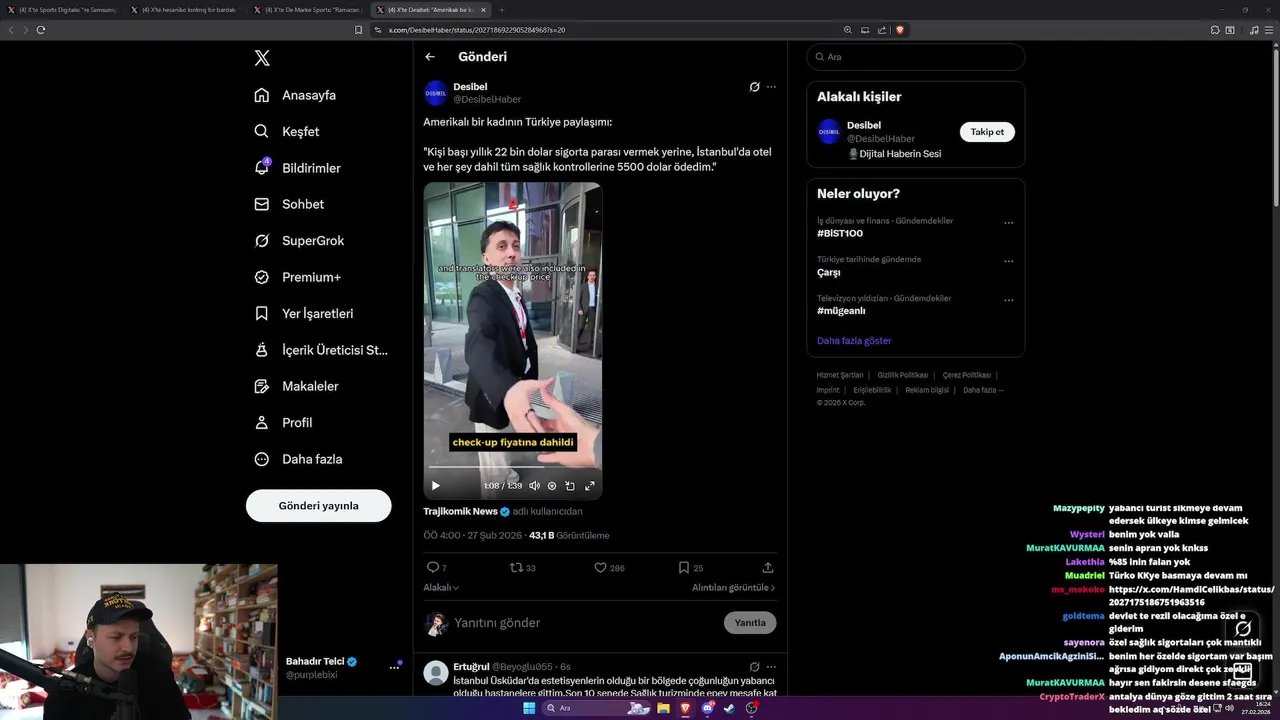
Task: Click Yanıtla reply button
Action: click(x=750, y=622)
